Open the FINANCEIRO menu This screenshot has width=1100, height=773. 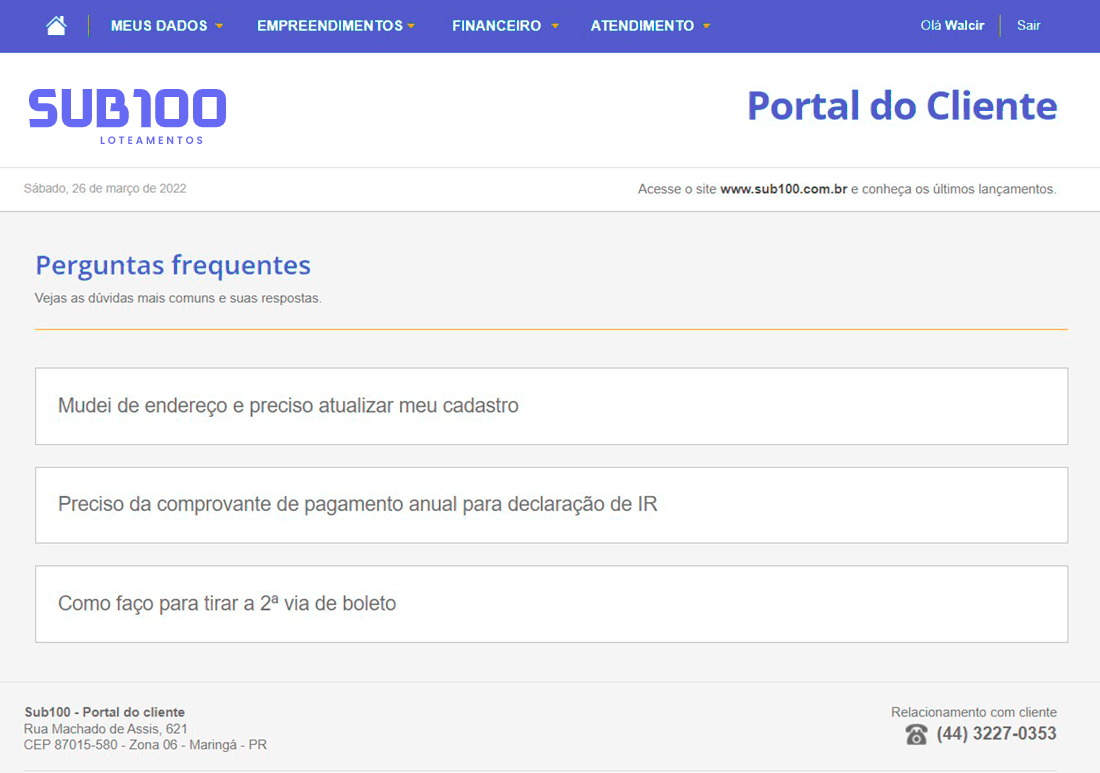point(496,25)
